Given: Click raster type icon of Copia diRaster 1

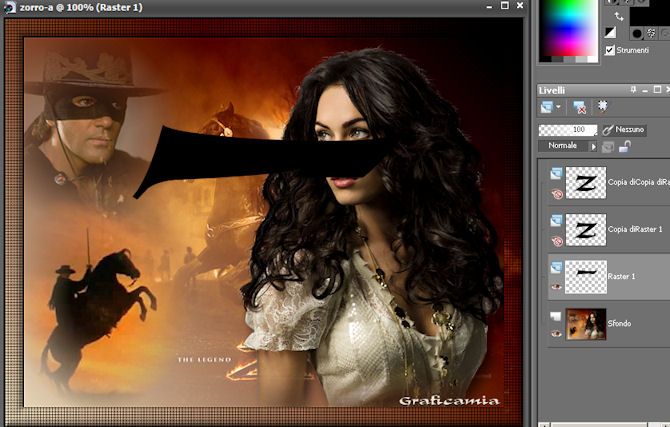Looking at the screenshot, I should (556, 220).
